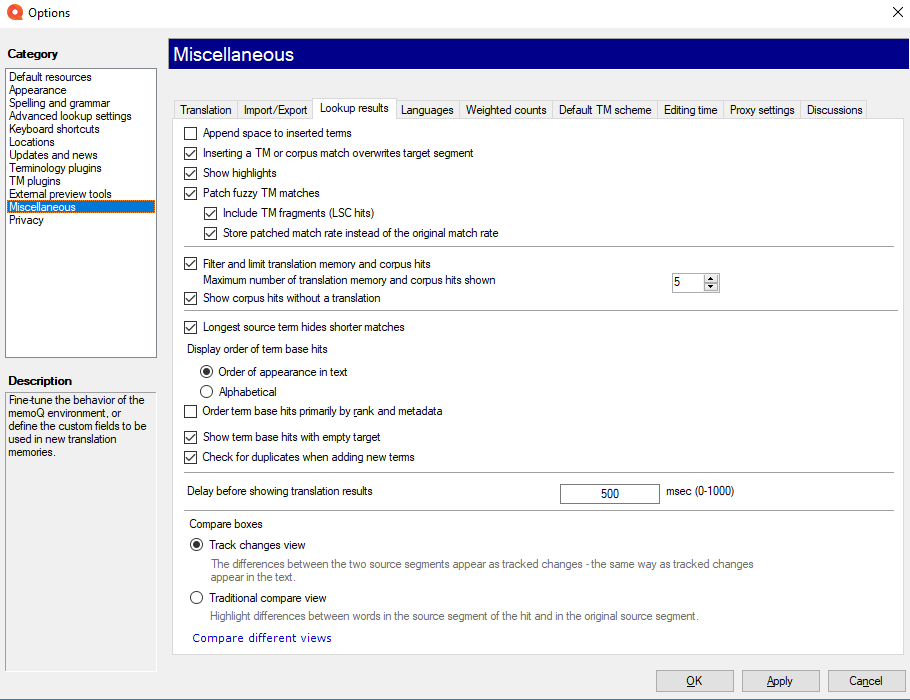Open the Compare different views link
Viewport: 910px width, 700px height.
[262, 638]
